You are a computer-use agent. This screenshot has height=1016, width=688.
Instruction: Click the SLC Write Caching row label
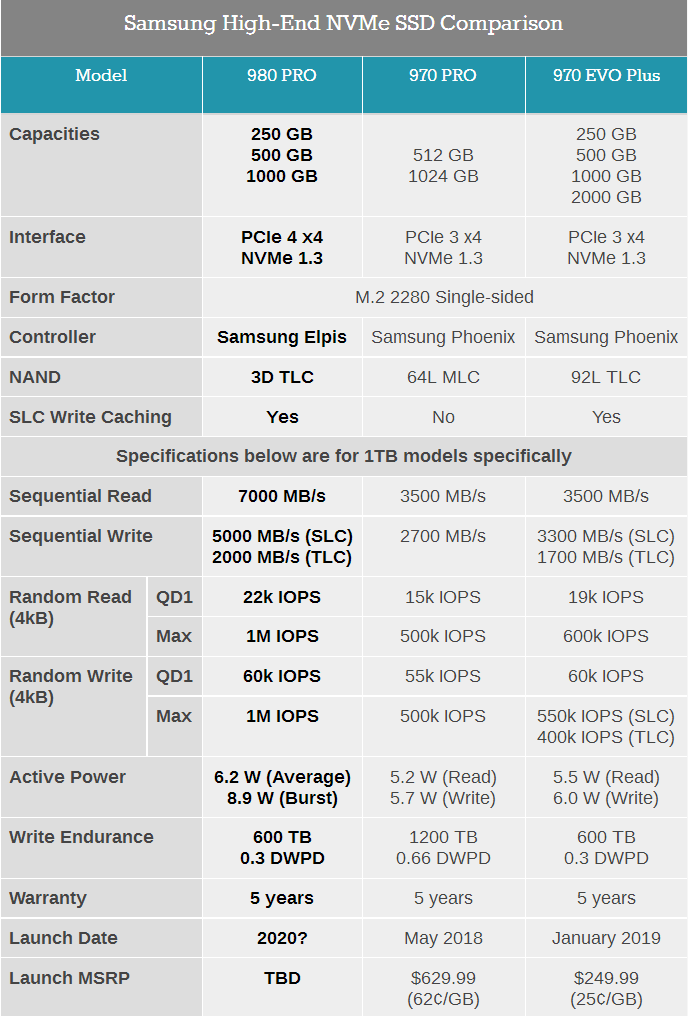(x=91, y=417)
